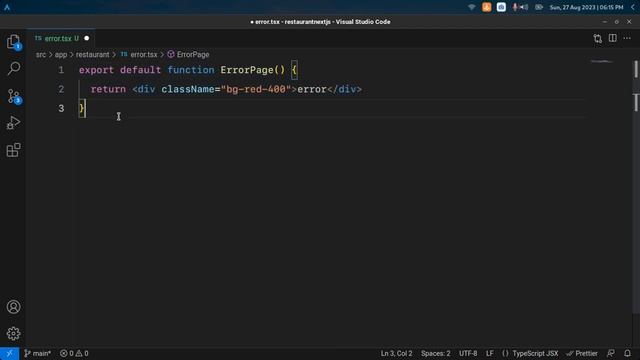Open the Accounts menu icon
The width and height of the screenshot is (640, 360).
point(13,307)
